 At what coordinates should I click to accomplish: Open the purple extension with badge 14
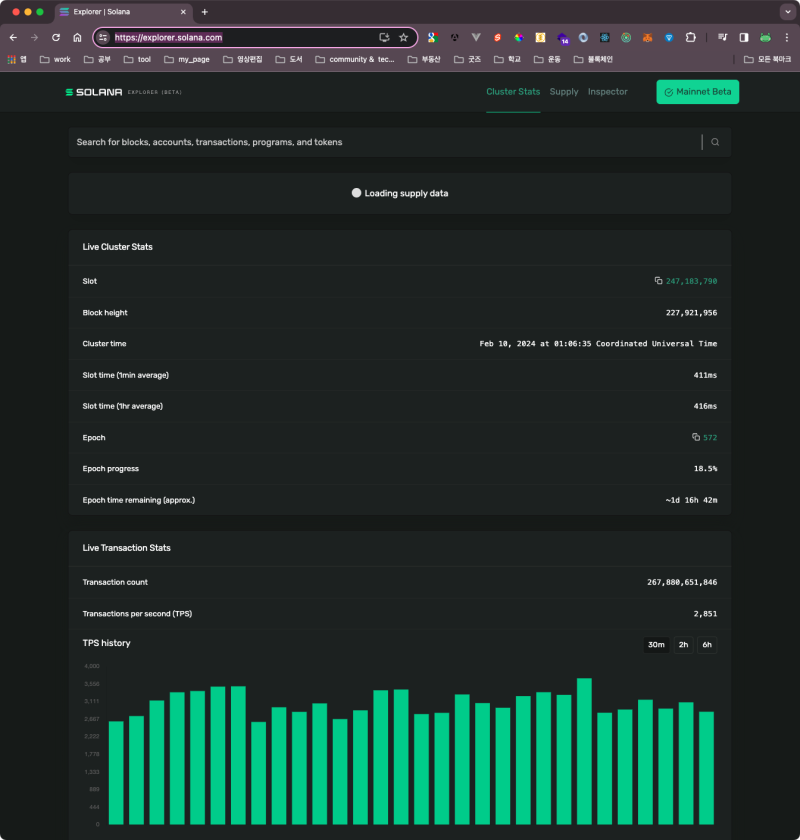click(562, 38)
